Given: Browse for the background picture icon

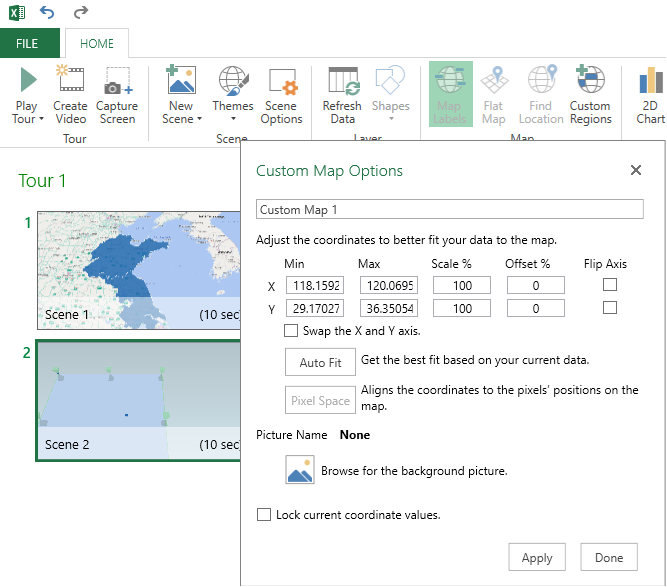Looking at the screenshot, I should point(300,470).
